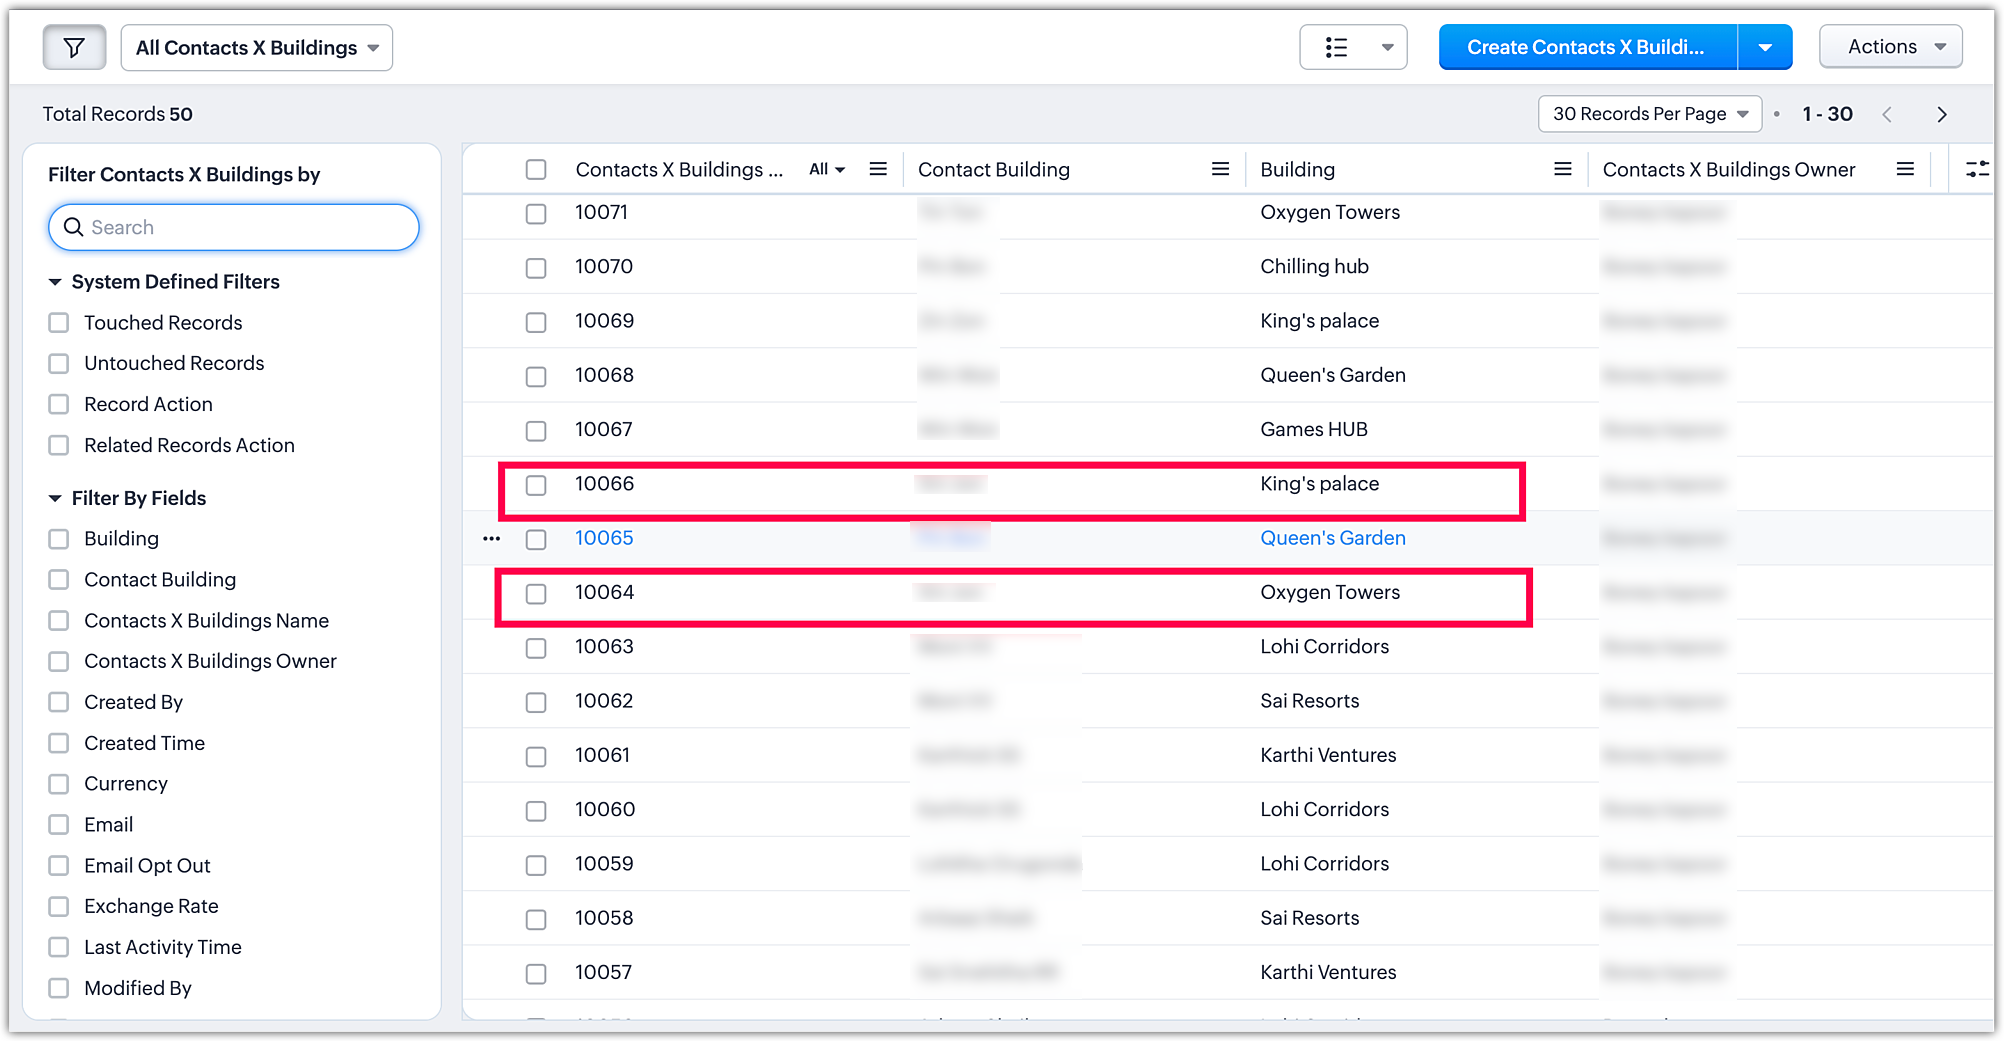The width and height of the screenshot is (2004, 1041).
Task: Check the Exchange Rate filter
Action: 59,906
